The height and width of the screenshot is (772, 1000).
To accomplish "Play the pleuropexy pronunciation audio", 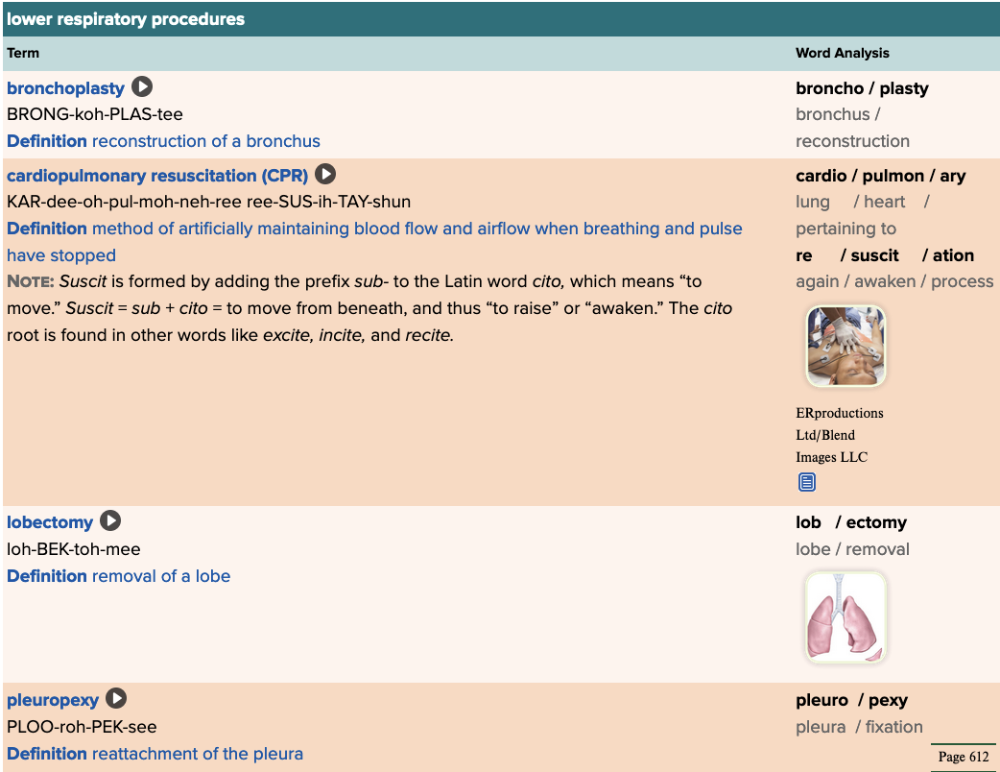I will pyautogui.click(x=117, y=700).
